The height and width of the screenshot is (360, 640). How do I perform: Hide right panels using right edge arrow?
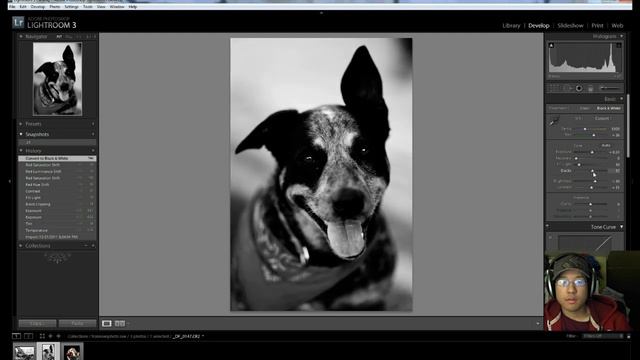[x=633, y=181]
